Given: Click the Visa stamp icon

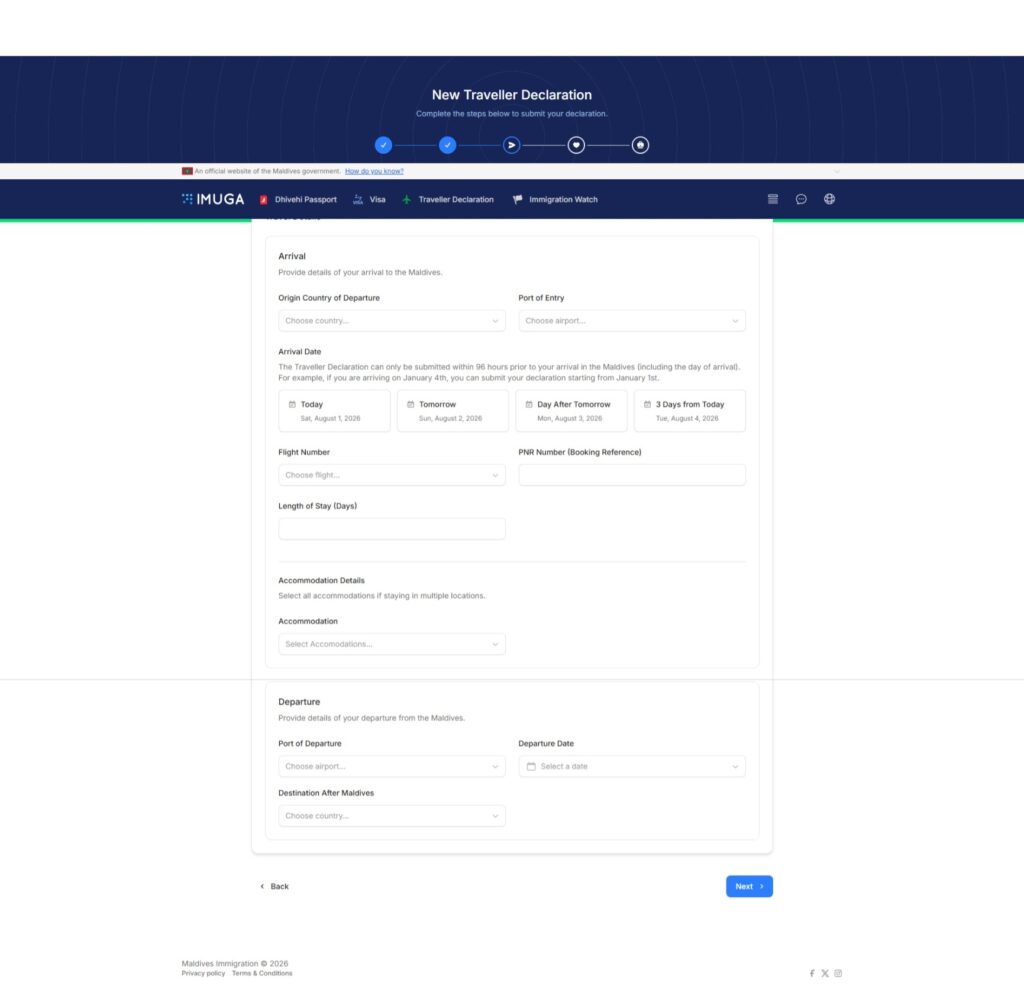Looking at the screenshot, I should click(x=358, y=200).
